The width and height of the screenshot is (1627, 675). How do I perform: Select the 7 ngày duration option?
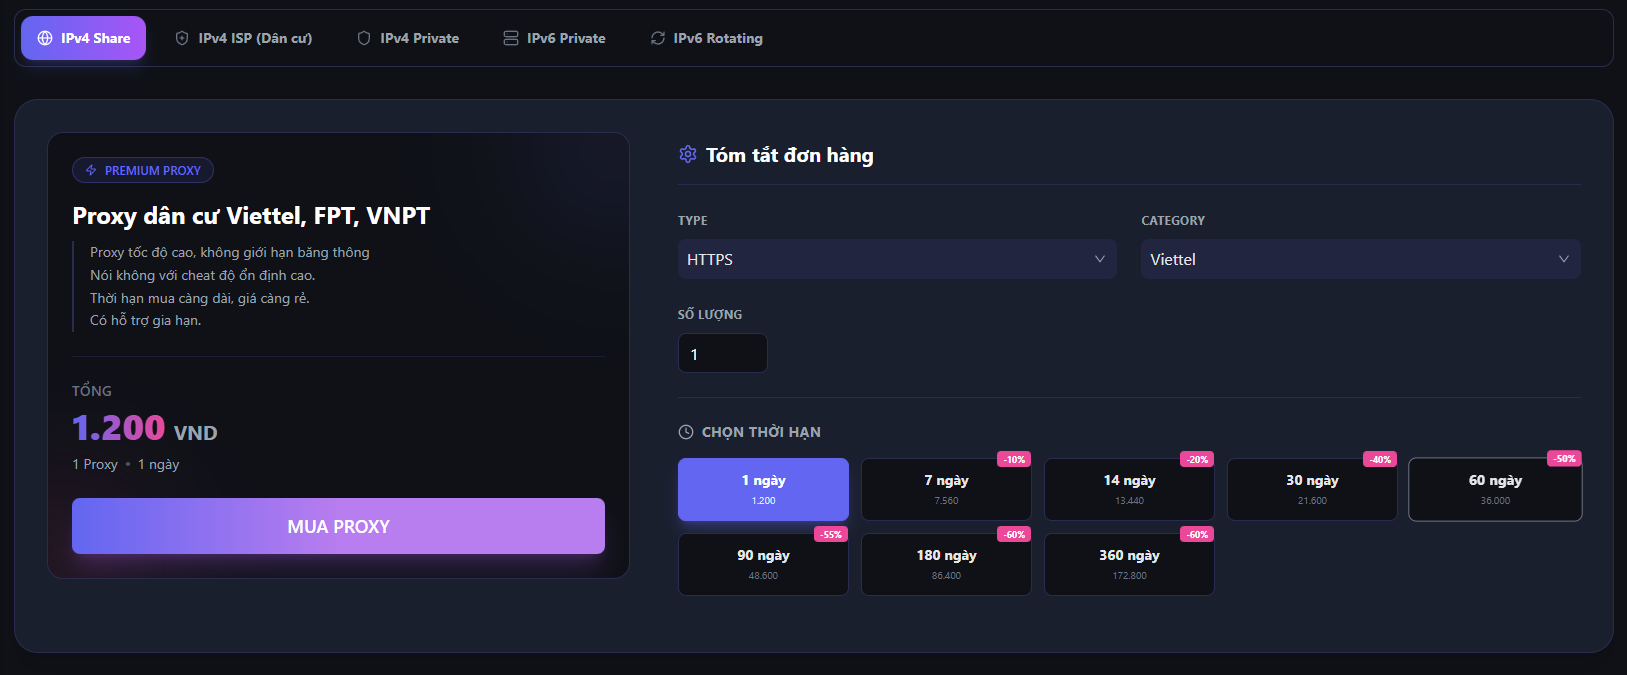(x=946, y=489)
